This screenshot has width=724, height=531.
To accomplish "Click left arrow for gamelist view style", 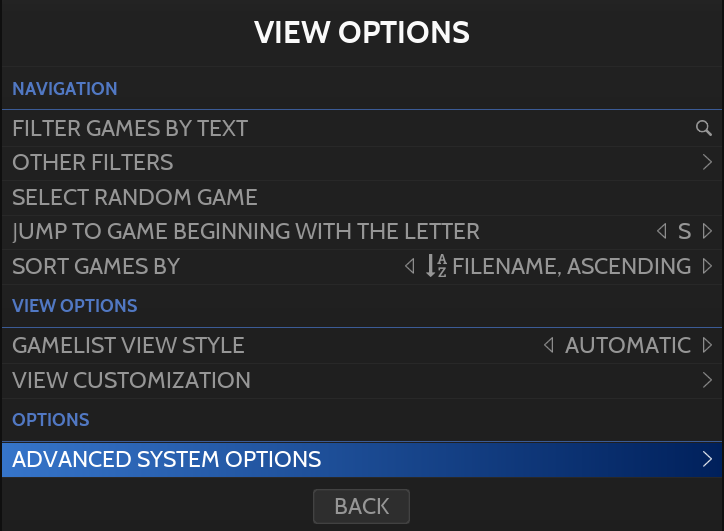I will click(548, 346).
